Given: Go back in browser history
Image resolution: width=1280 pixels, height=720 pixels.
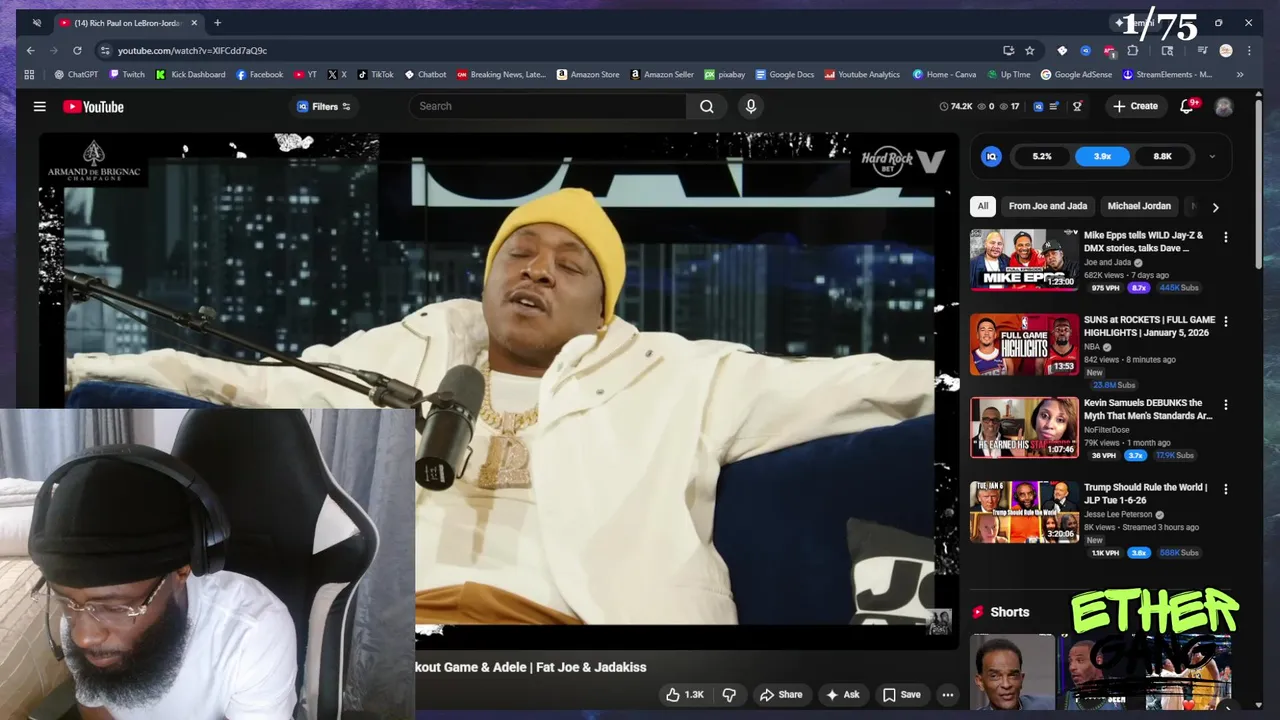Looking at the screenshot, I should pyautogui.click(x=30, y=50).
